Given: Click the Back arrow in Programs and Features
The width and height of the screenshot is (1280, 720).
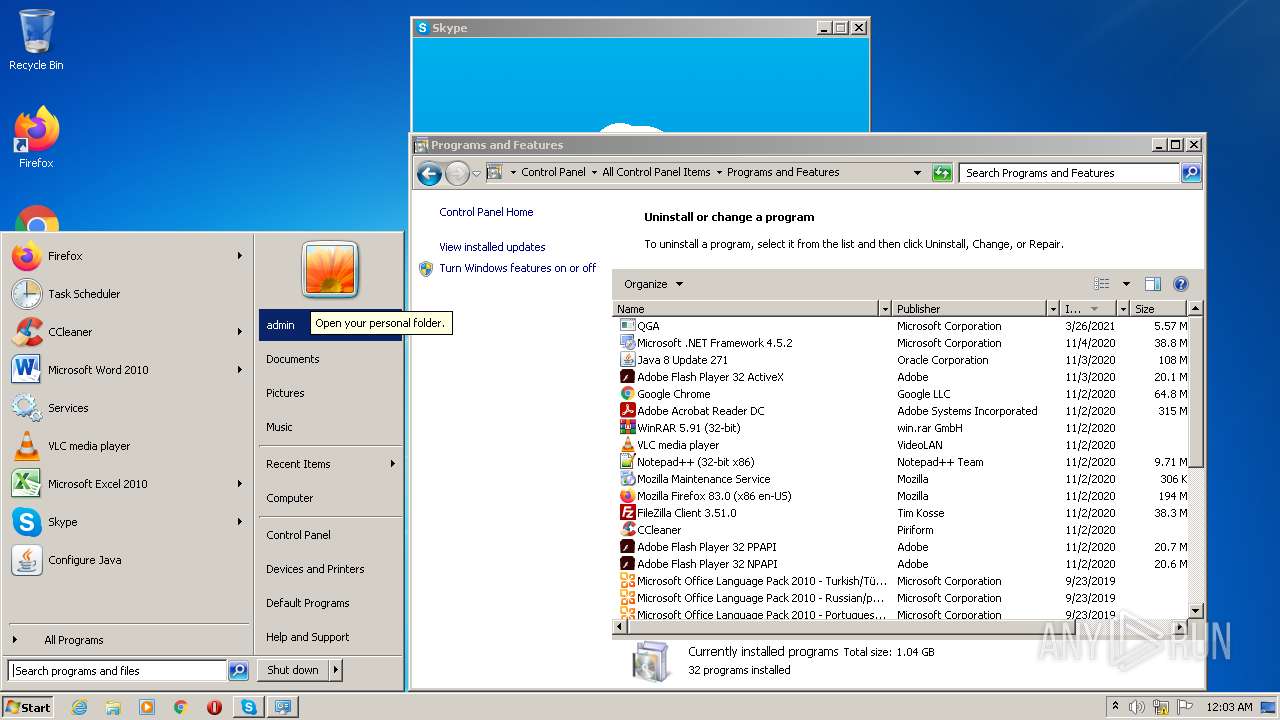Looking at the screenshot, I should point(429,173).
